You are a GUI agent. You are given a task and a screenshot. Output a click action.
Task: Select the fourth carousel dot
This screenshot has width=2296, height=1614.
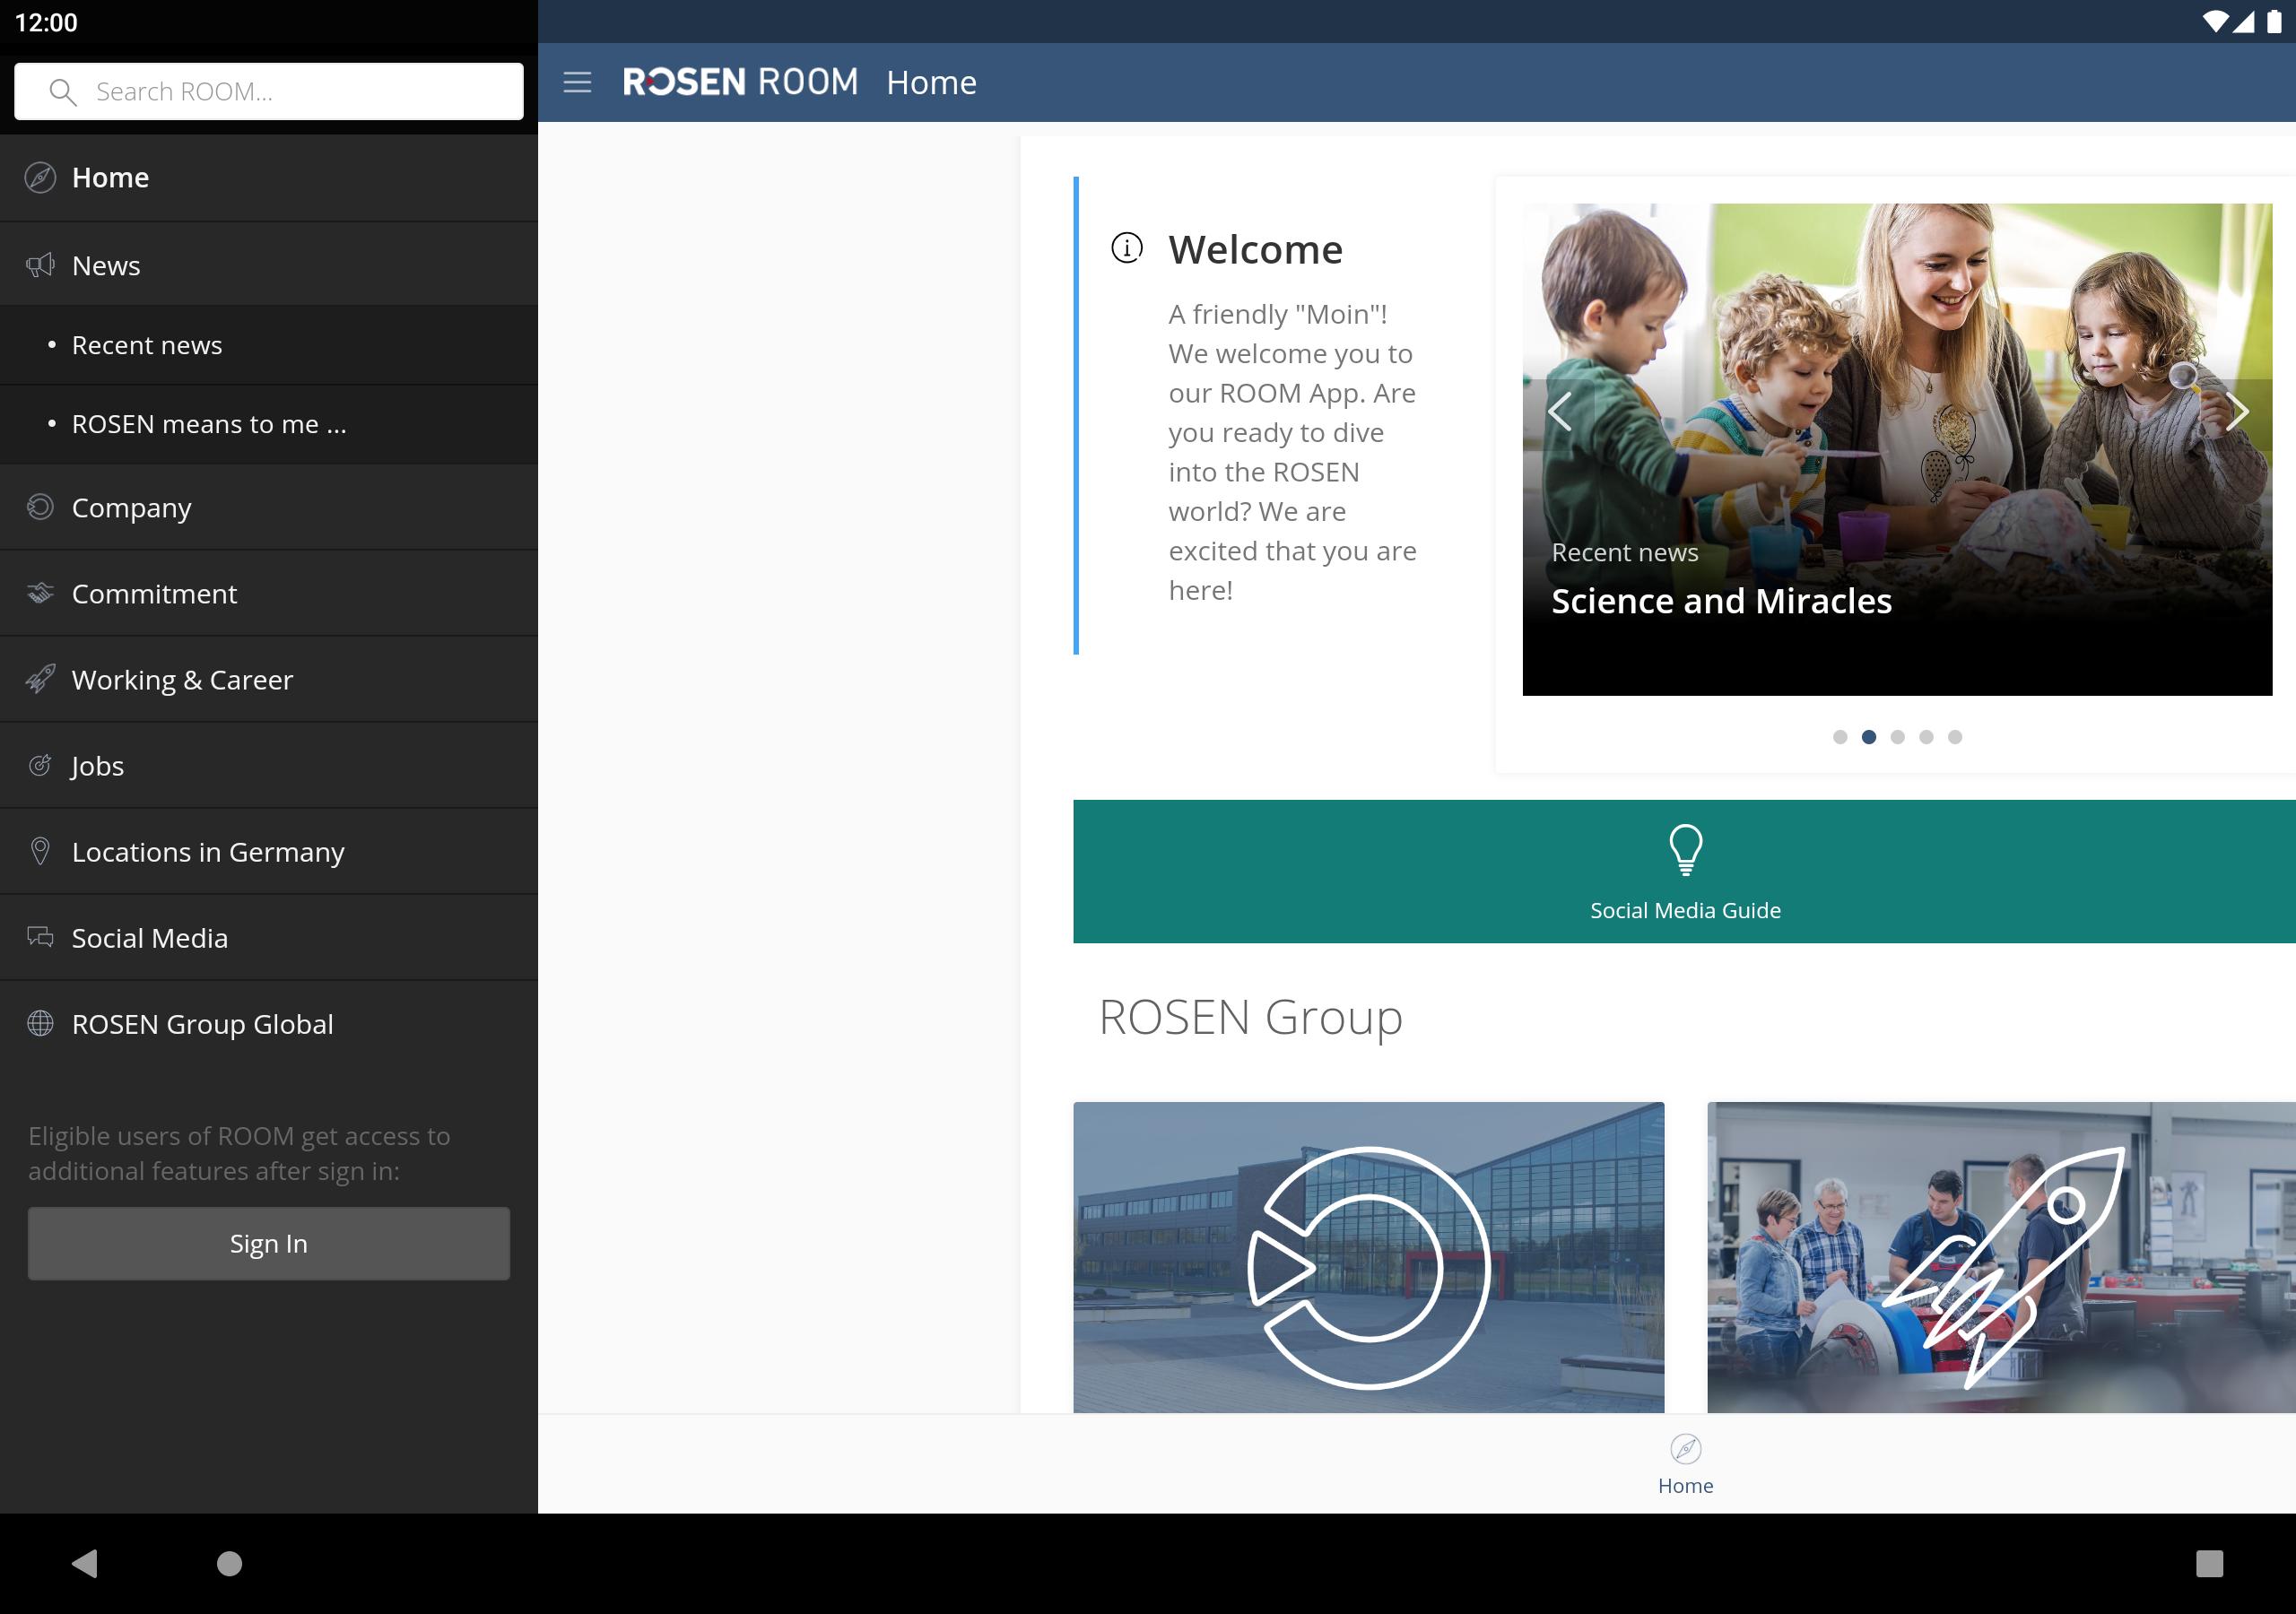(1926, 737)
